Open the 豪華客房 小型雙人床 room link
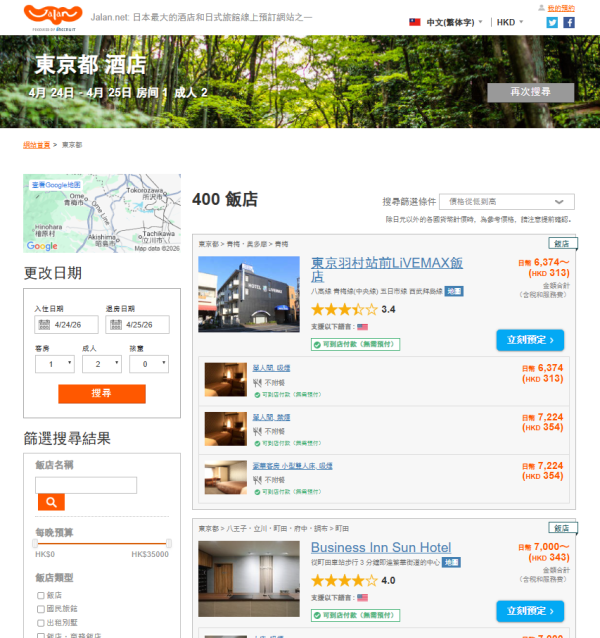This screenshot has height=638, width=600. [292, 466]
